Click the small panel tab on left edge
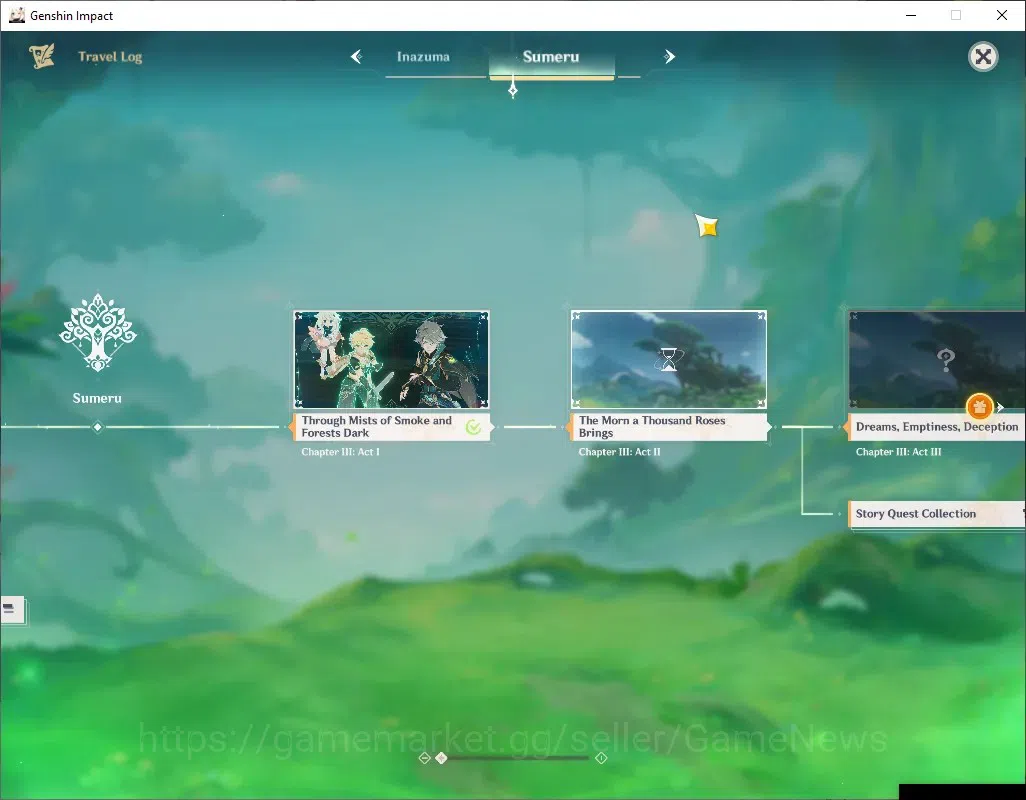Viewport: 1026px width, 800px height. tap(12, 610)
